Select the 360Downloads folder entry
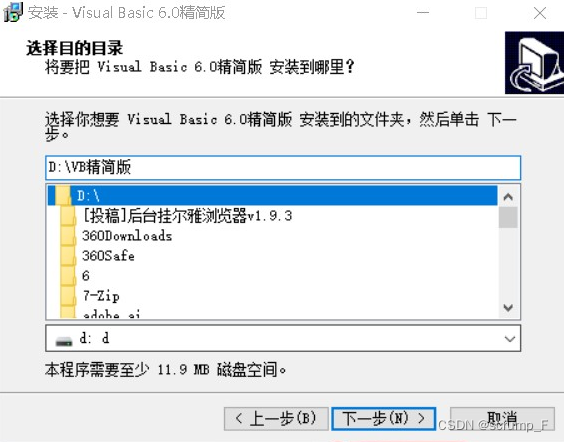564x442 pixels. pyautogui.click(x=127, y=236)
